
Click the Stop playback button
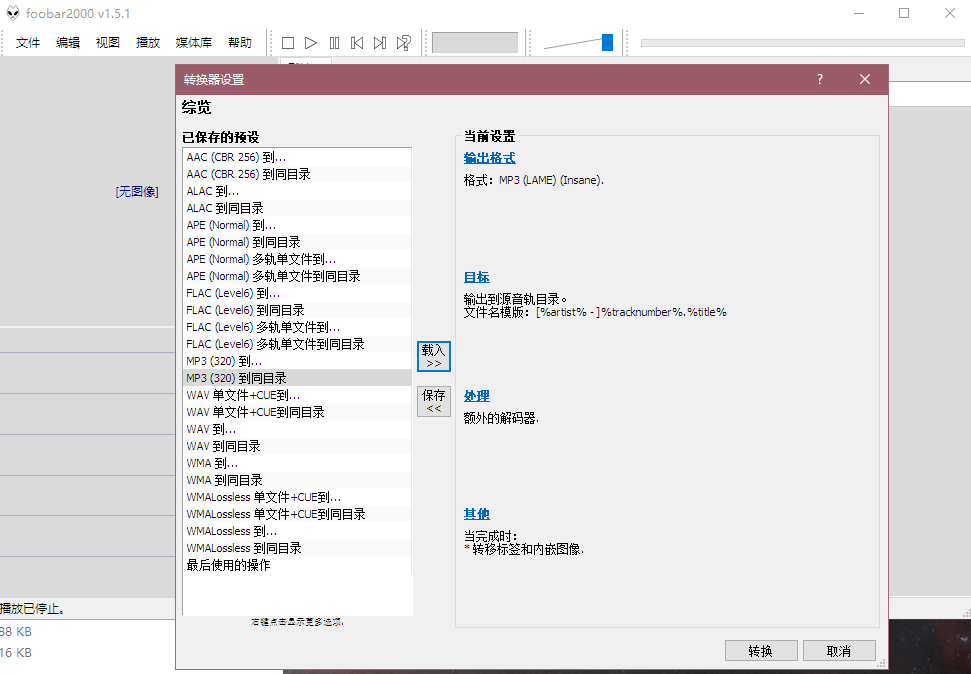pos(288,43)
